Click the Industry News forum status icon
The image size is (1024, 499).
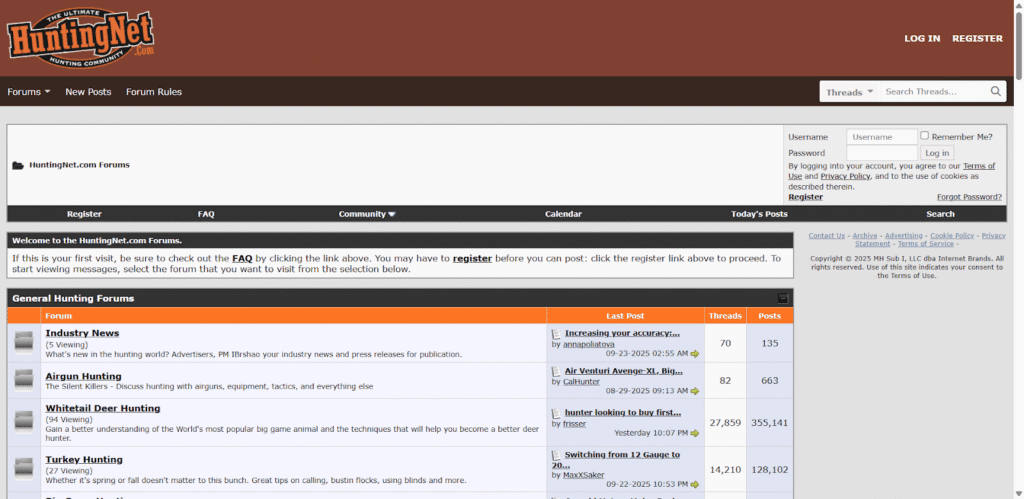24,343
